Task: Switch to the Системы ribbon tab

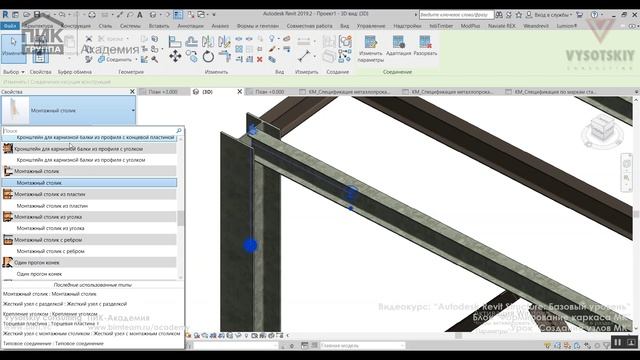Action: (130, 26)
